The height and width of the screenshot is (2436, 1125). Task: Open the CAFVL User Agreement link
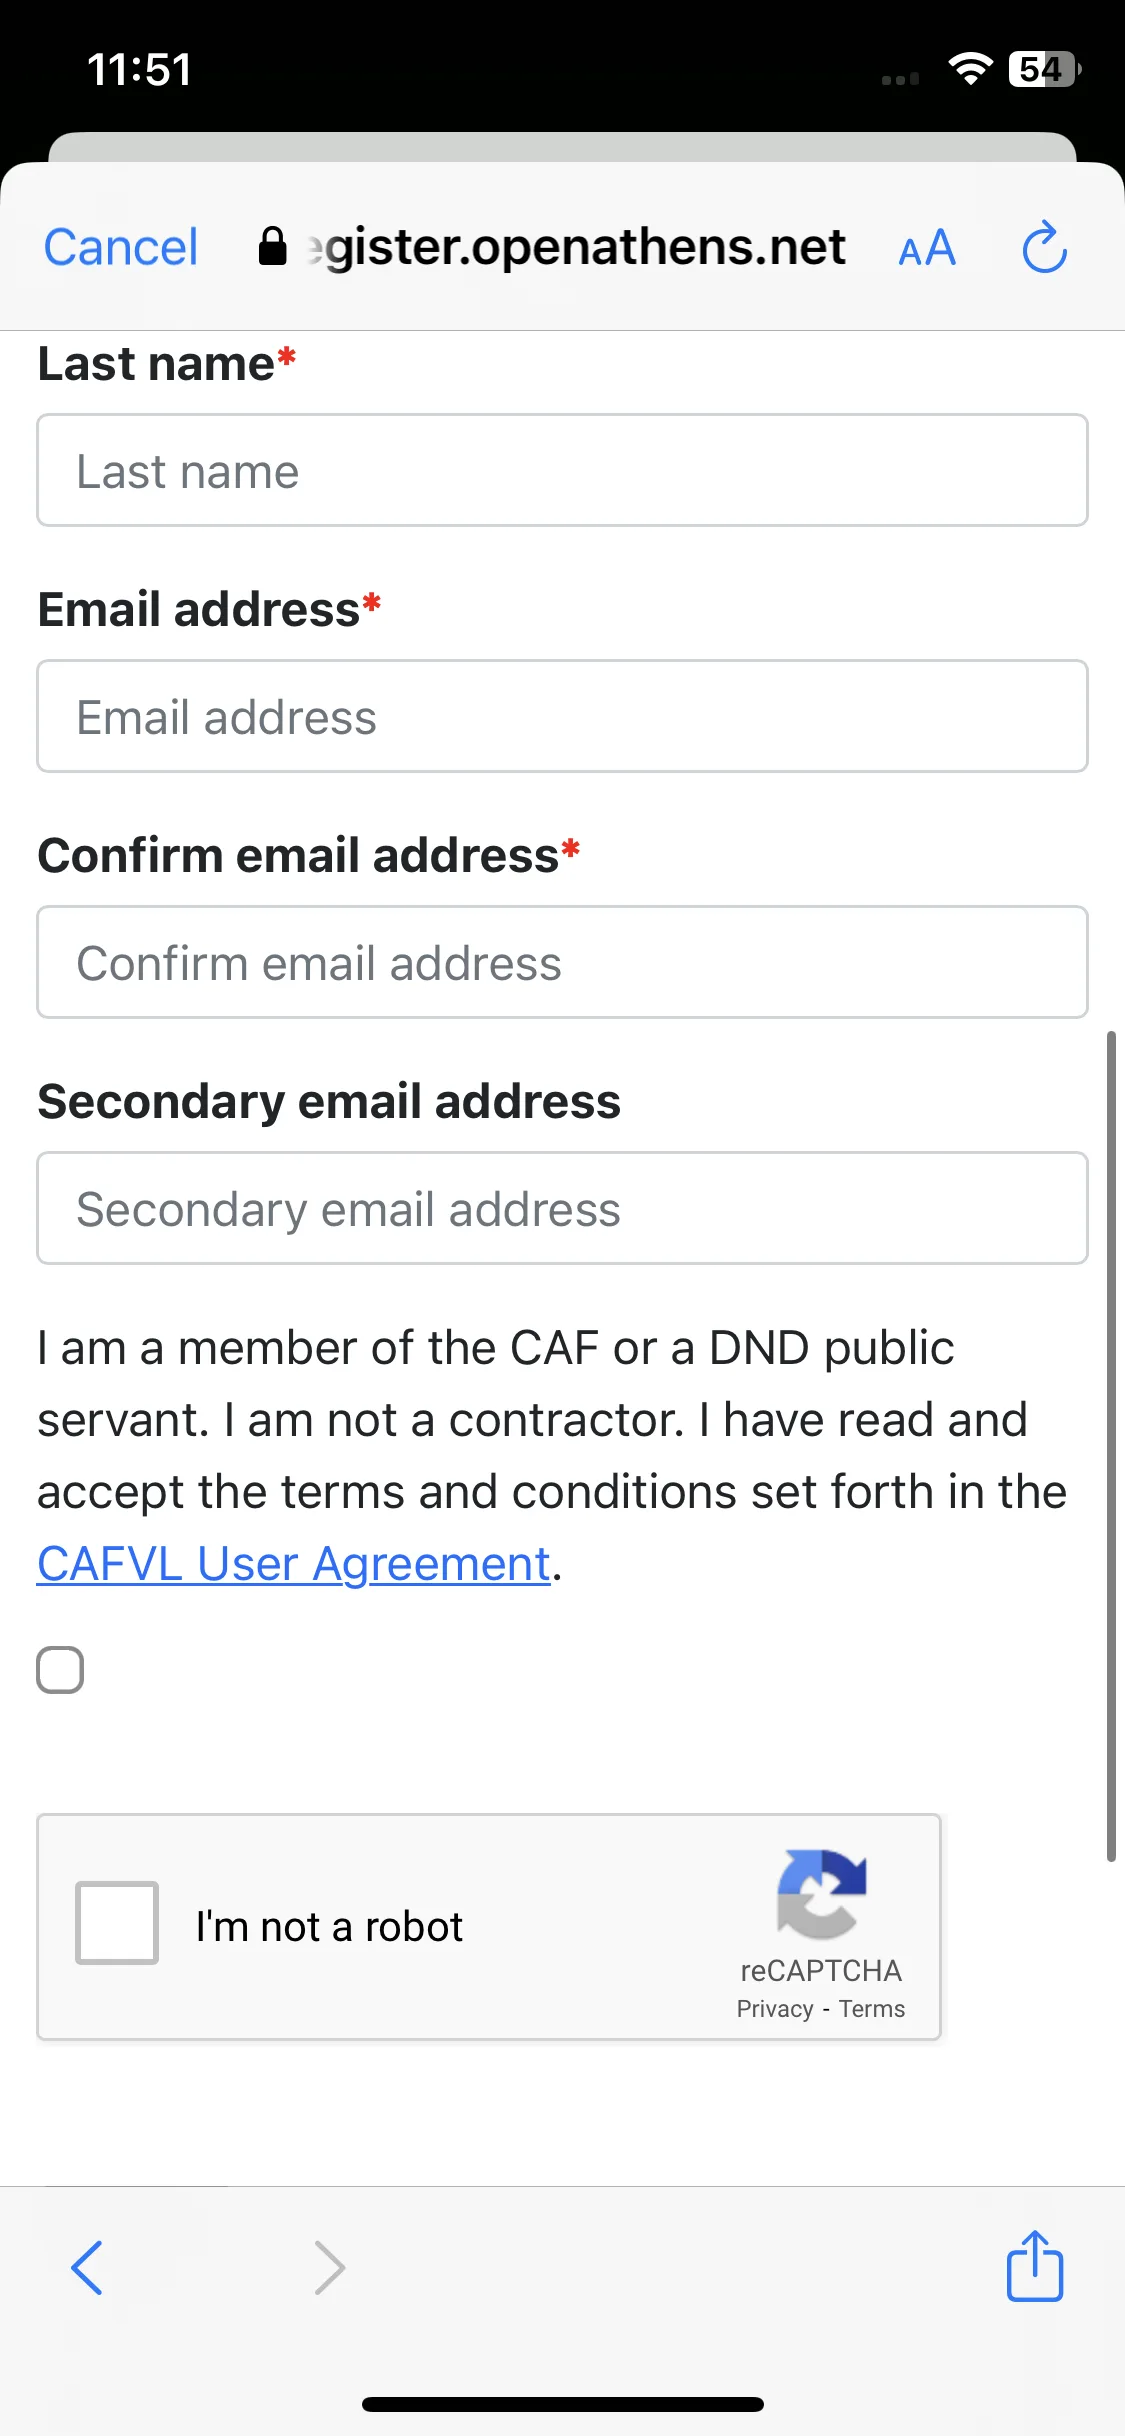coord(294,1564)
